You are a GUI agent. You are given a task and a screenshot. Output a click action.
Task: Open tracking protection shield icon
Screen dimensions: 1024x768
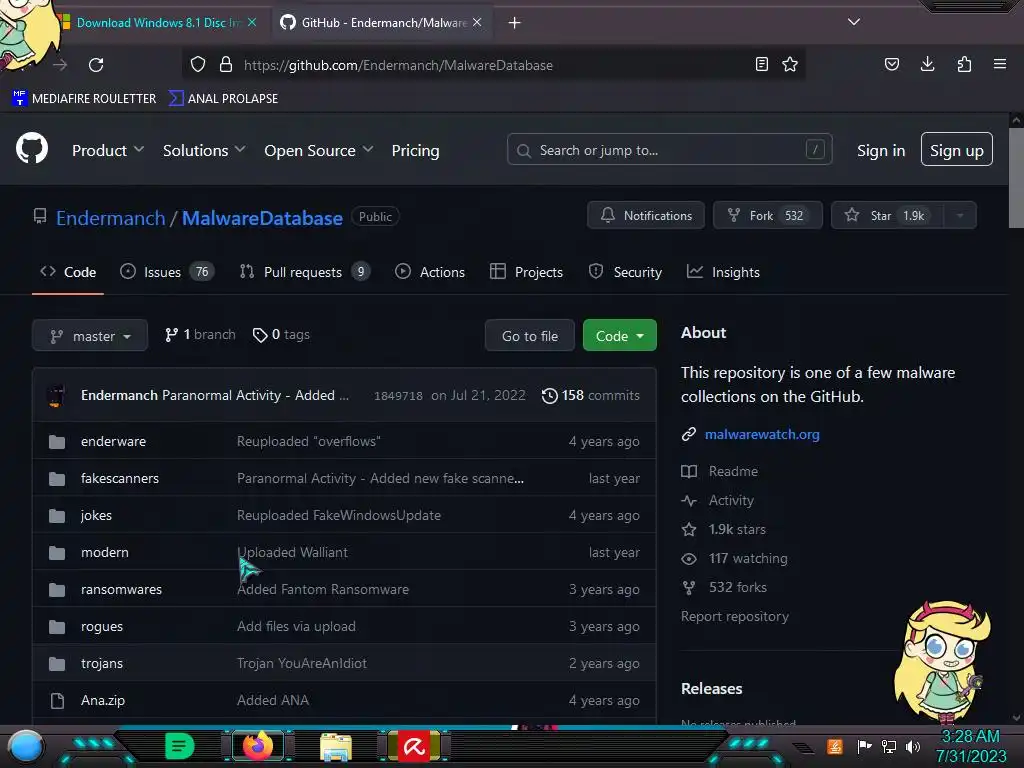click(198, 64)
